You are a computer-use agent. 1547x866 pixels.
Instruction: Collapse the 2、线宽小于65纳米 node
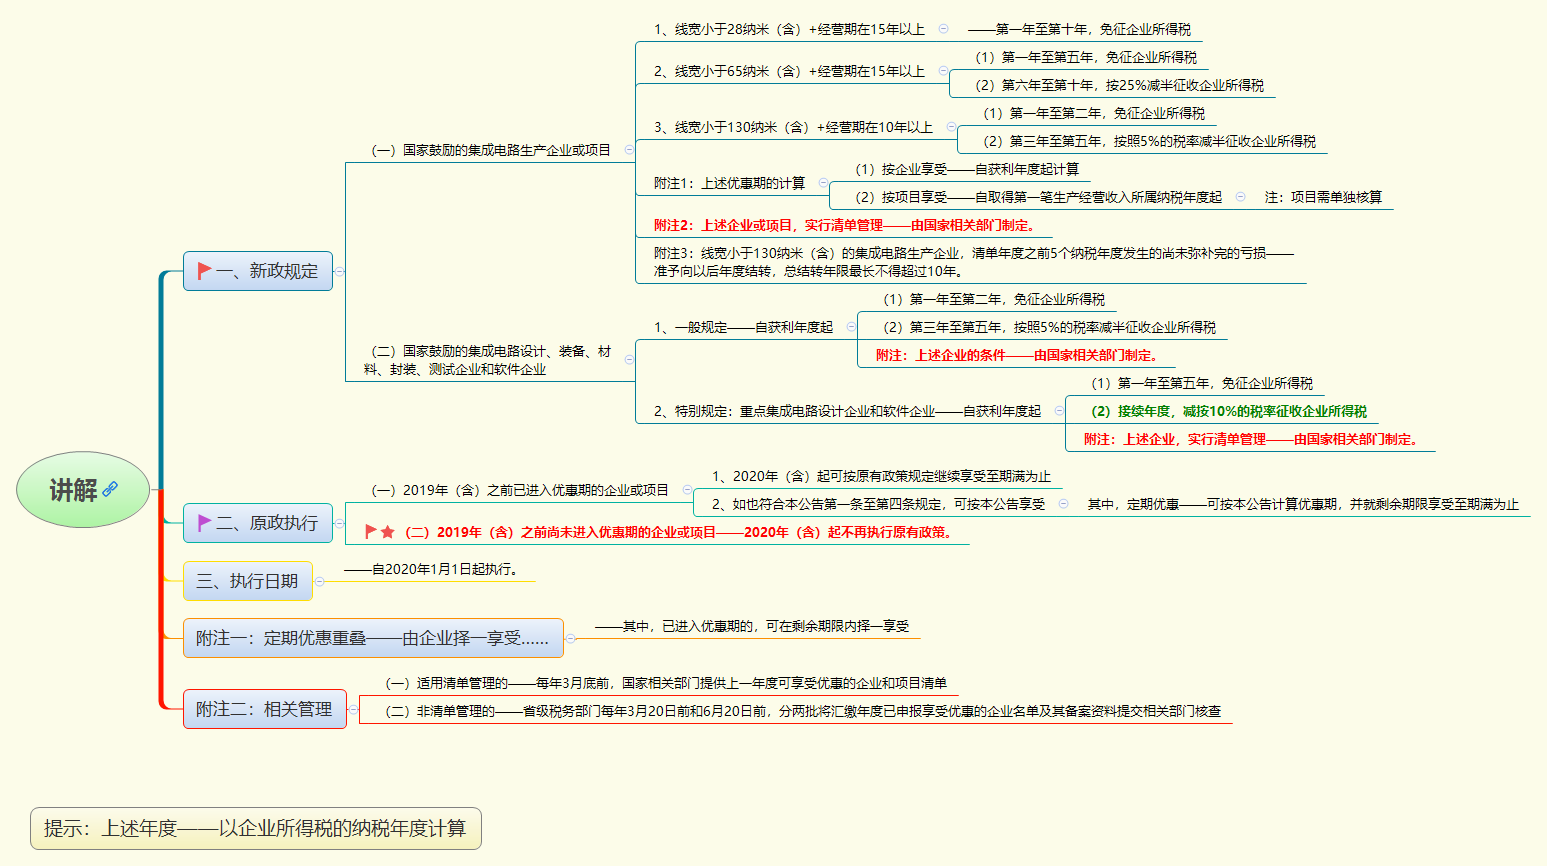click(x=943, y=71)
